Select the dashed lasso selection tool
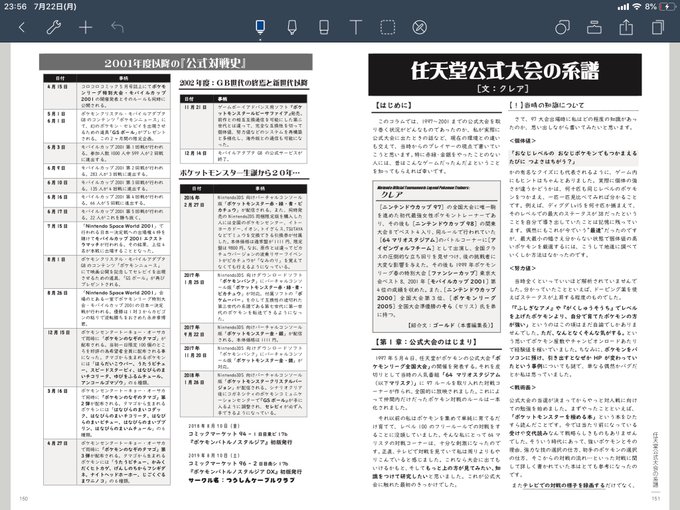Screen dimensions: 680x510 coord(388,27)
